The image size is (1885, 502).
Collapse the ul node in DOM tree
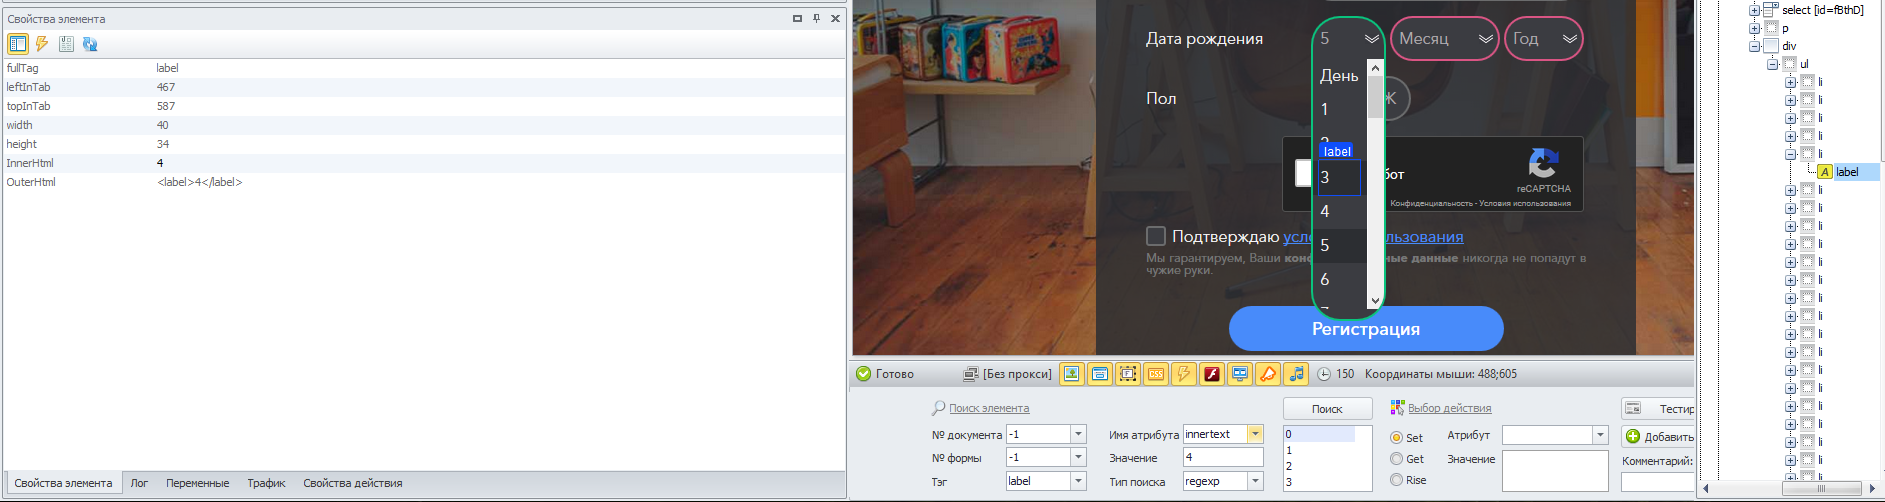[1773, 64]
